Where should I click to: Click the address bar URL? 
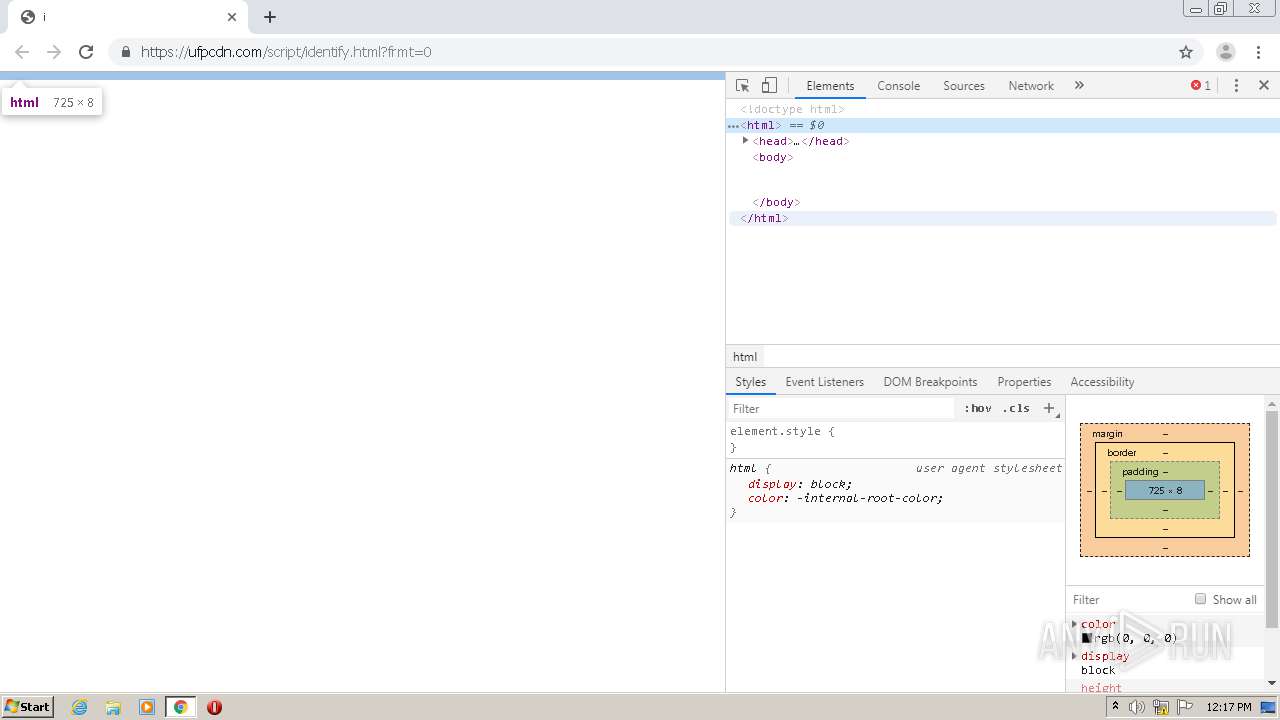(286, 52)
